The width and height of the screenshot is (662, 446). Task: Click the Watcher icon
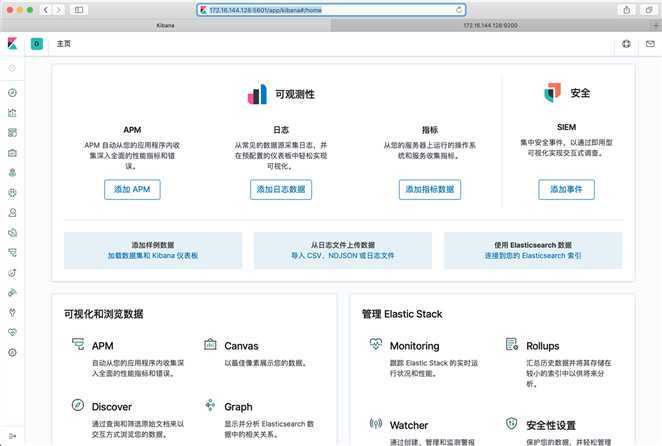pyautogui.click(x=376, y=423)
